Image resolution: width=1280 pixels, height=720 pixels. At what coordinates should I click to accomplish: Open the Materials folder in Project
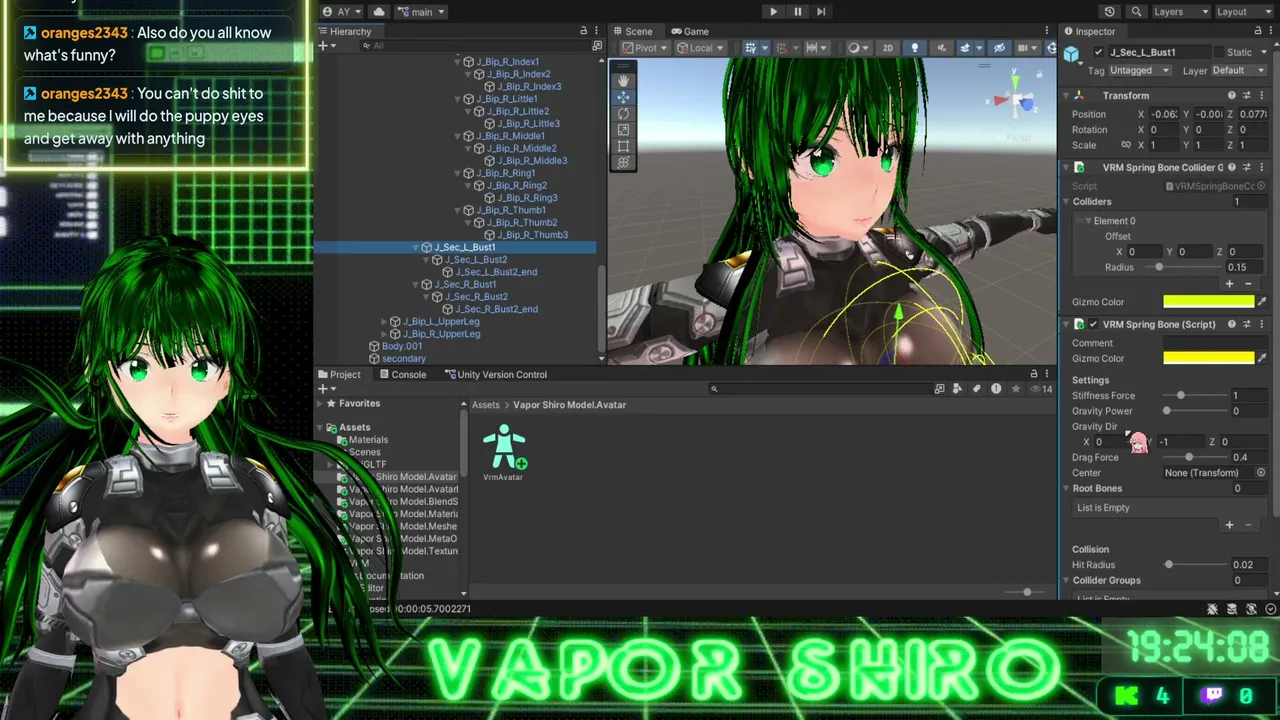click(x=368, y=440)
